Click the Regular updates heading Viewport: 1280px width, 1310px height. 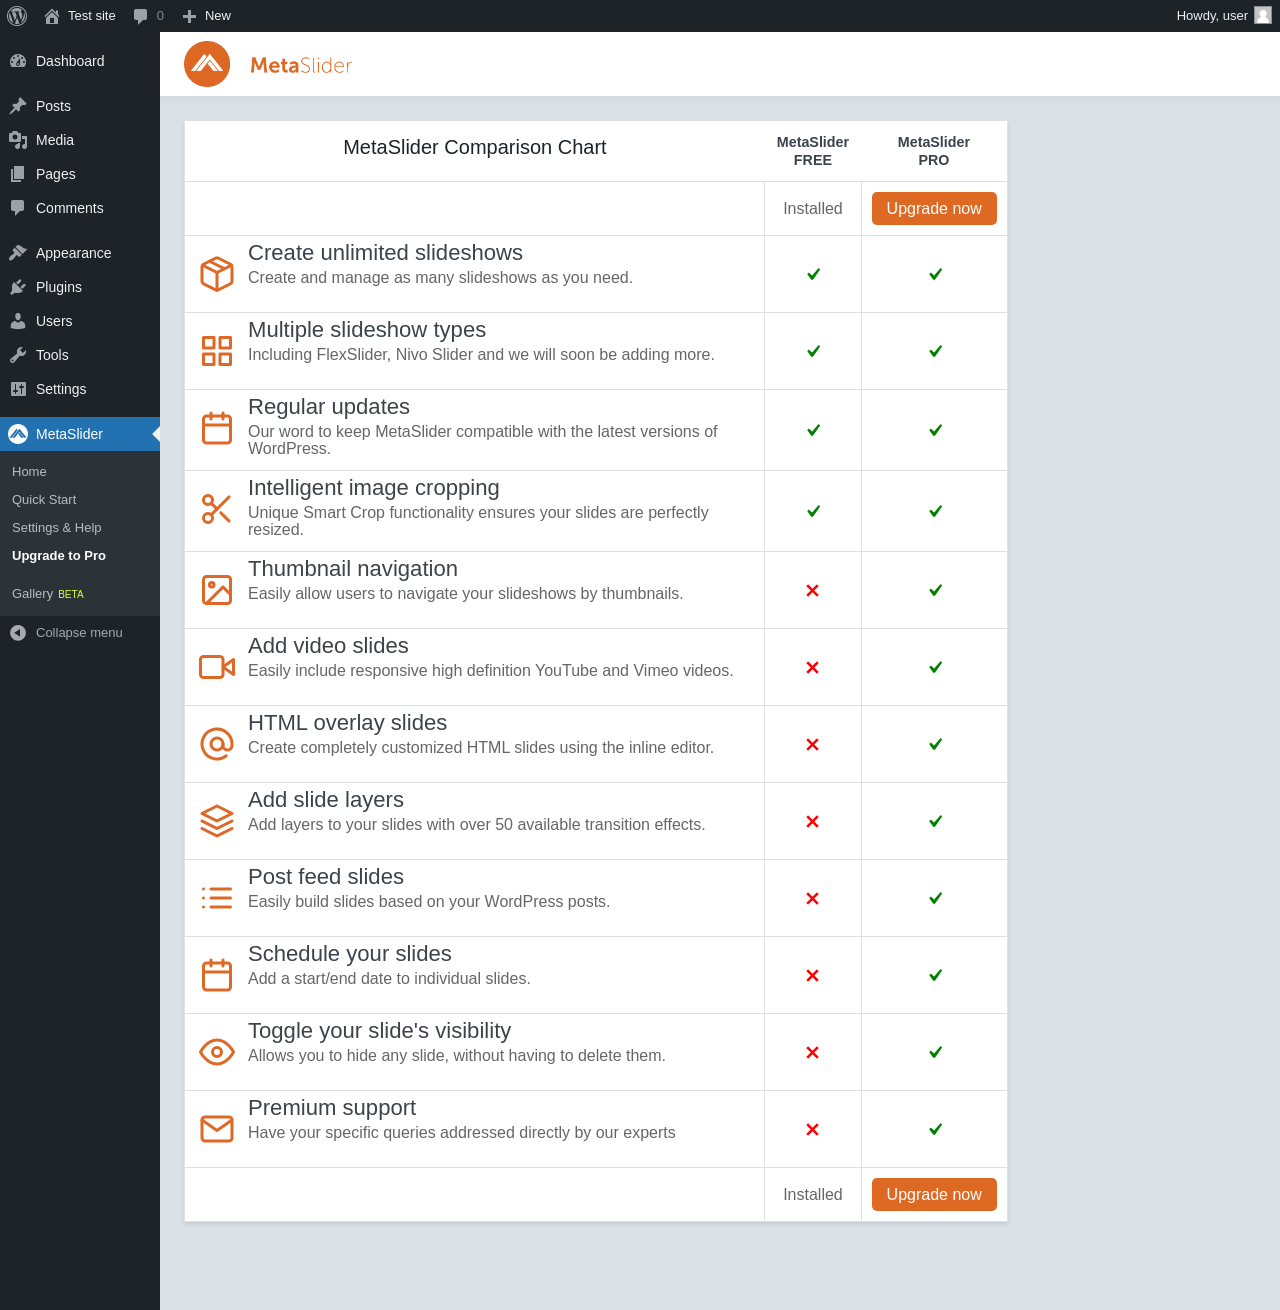coord(329,407)
